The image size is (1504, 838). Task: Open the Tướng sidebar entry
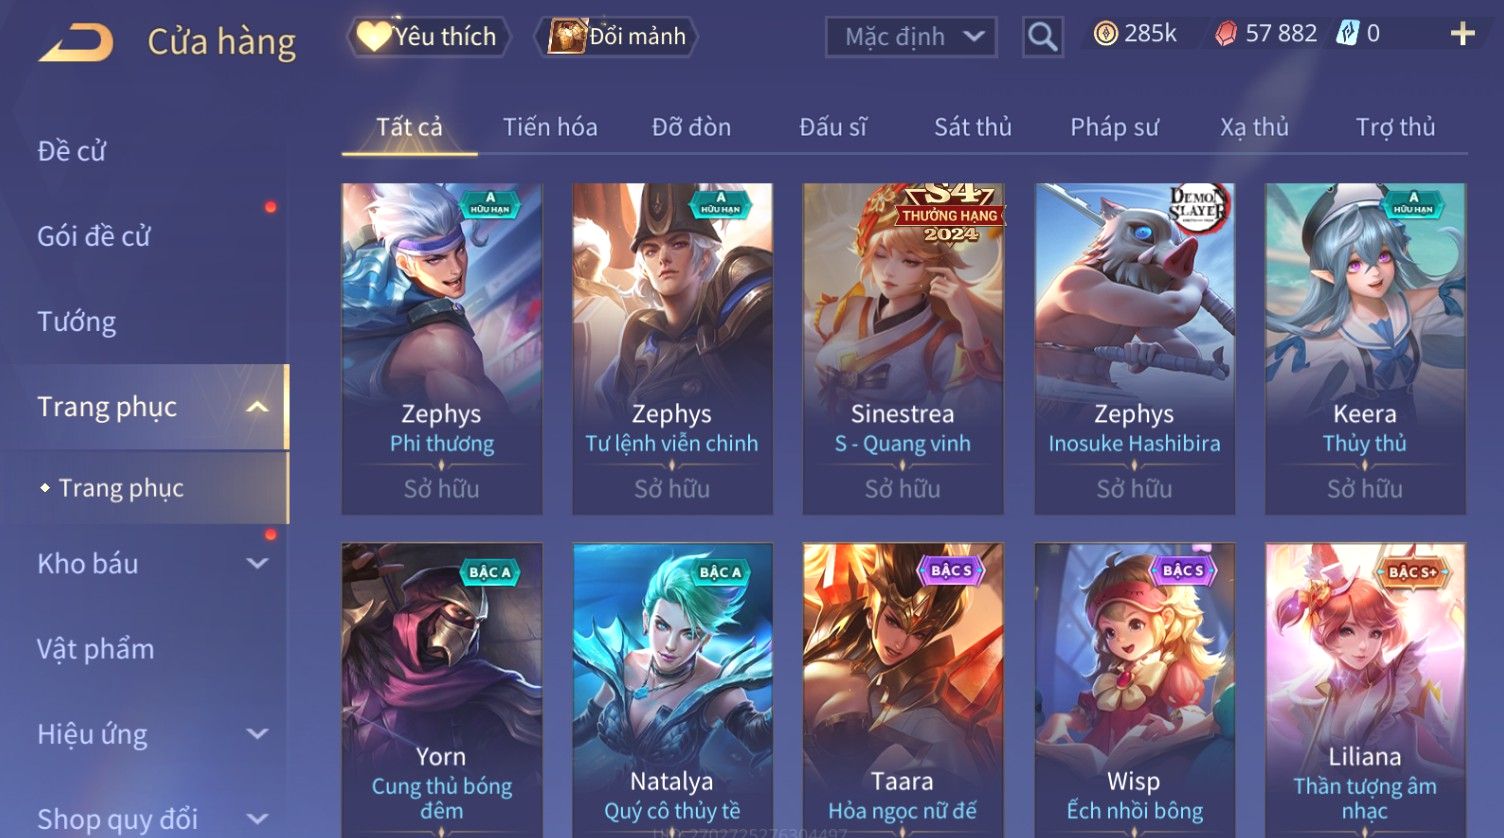[77, 322]
